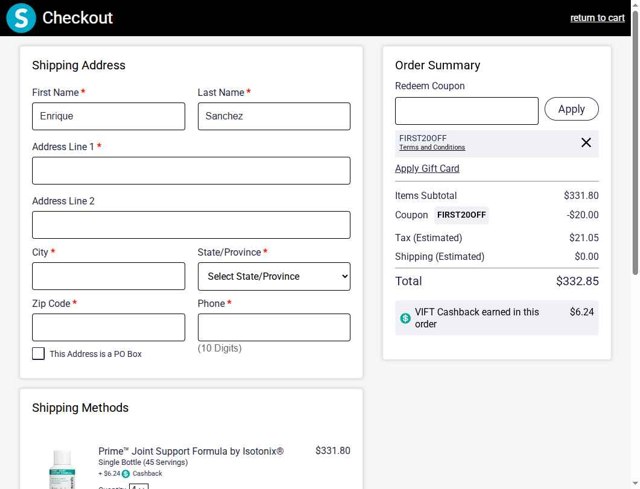The width and height of the screenshot is (640, 489).
Task: Click the Shipping (Estimated) $0.00 value
Action: click(x=587, y=256)
